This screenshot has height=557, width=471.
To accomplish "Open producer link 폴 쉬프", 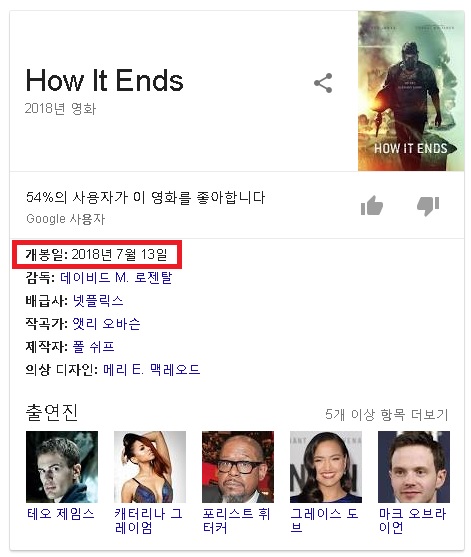I will [93, 346].
